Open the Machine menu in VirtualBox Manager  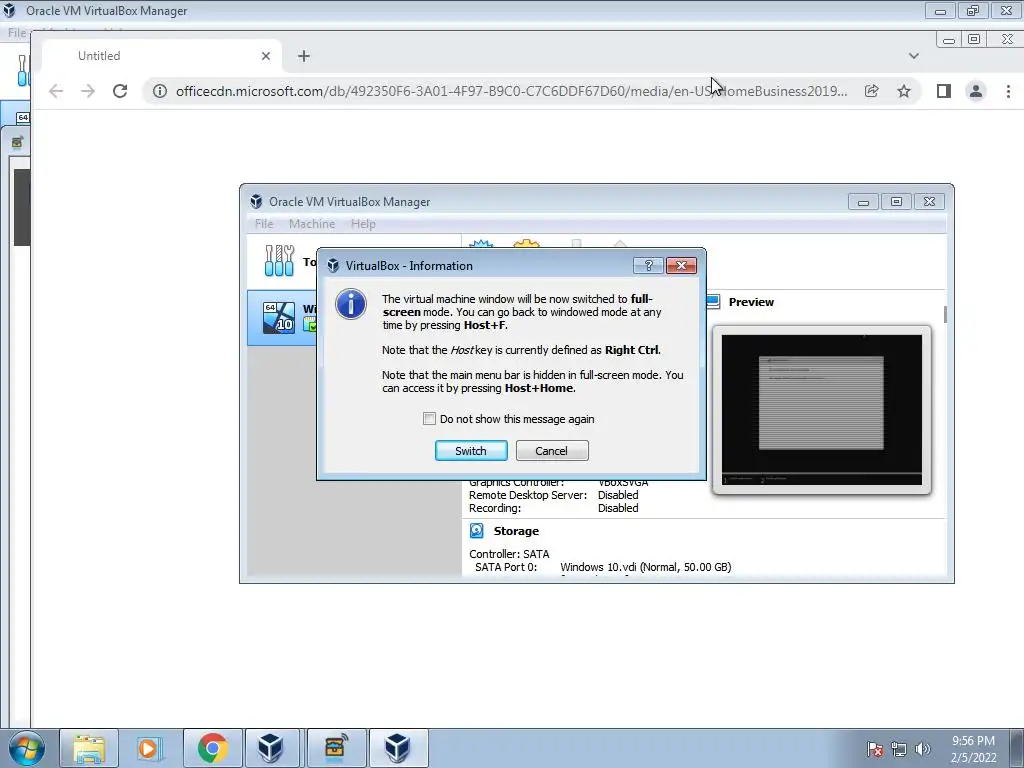(x=312, y=224)
